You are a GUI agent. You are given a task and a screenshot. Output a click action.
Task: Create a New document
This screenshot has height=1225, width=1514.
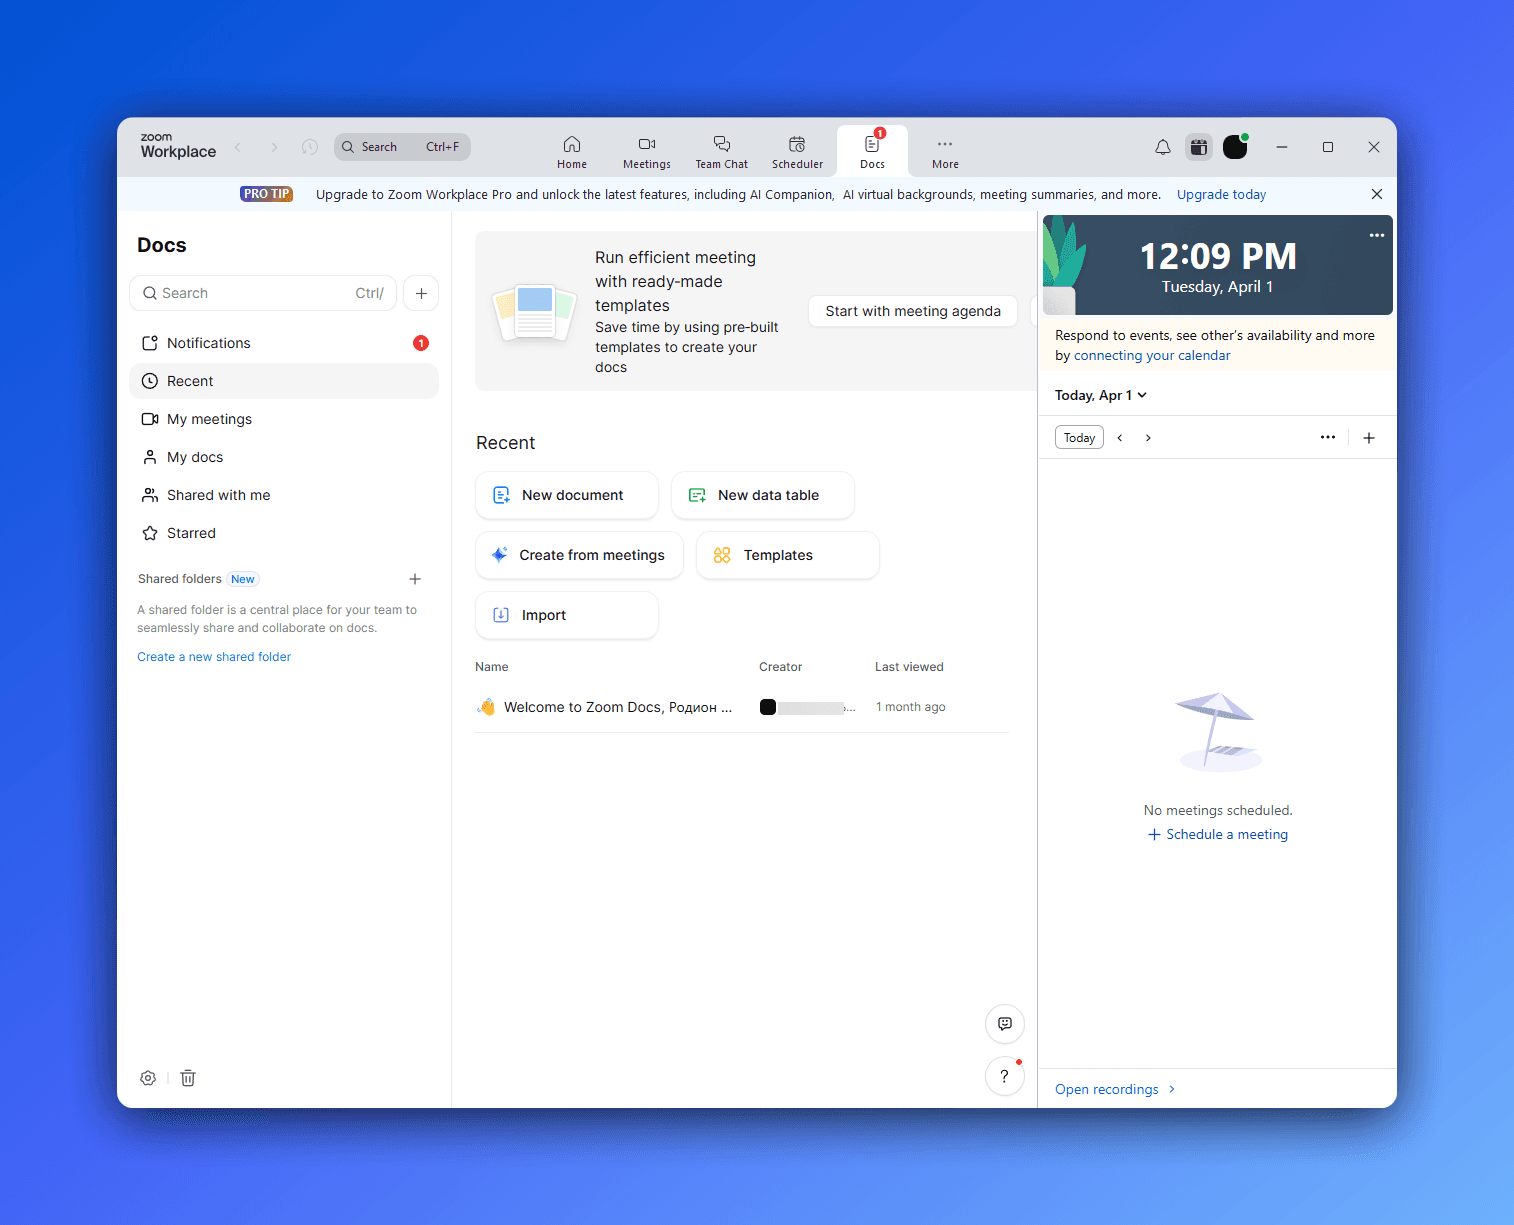tap(567, 495)
